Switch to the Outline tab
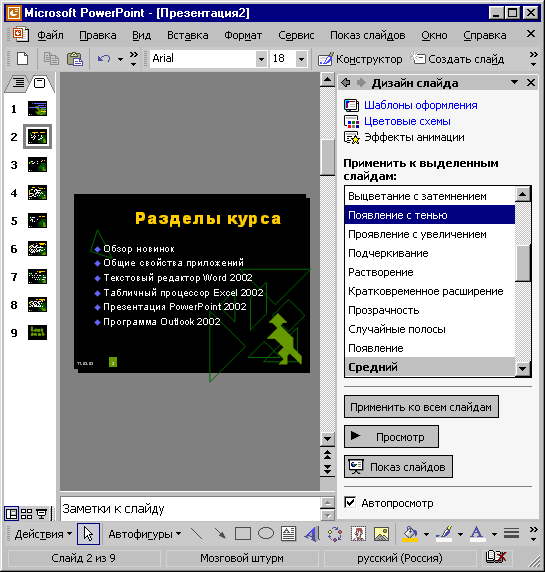Image resolution: width=545 pixels, height=572 pixels. click(18, 83)
